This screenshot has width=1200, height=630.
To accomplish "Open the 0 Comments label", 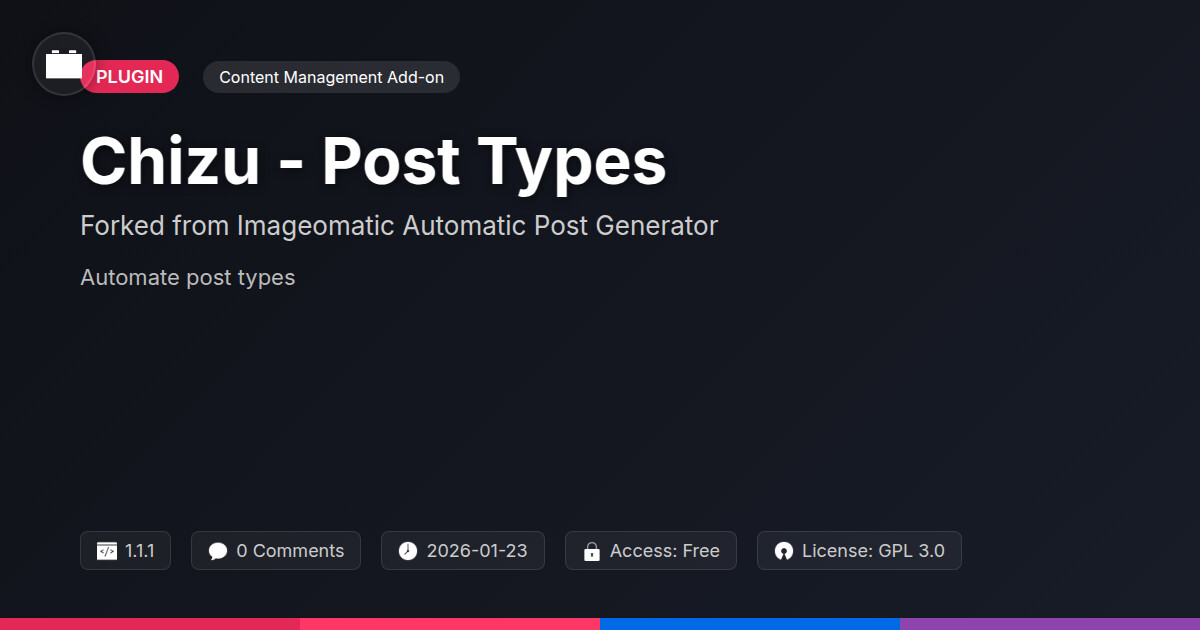I will click(290, 551).
